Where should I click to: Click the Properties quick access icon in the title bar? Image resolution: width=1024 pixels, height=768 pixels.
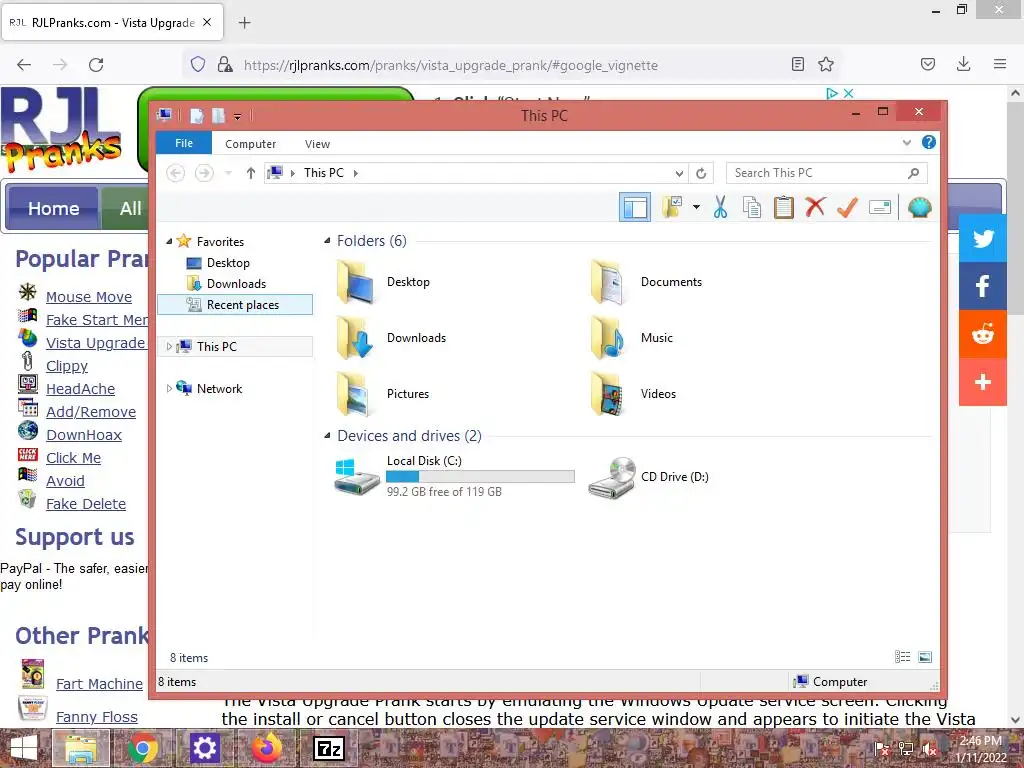197,116
